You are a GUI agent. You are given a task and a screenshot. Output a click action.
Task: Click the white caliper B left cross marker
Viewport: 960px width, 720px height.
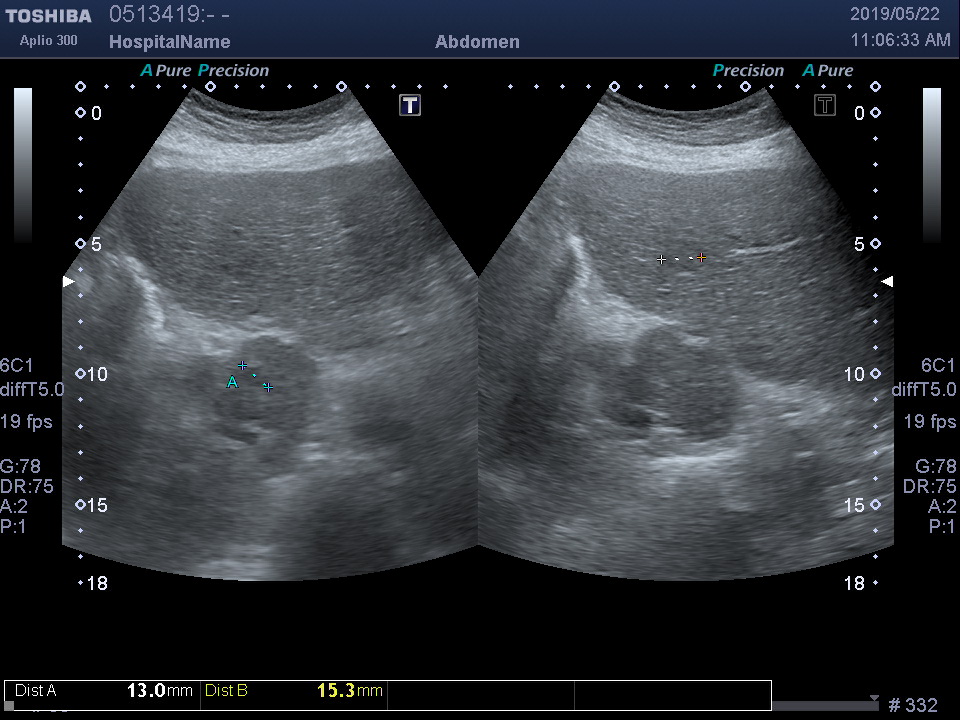coord(661,259)
